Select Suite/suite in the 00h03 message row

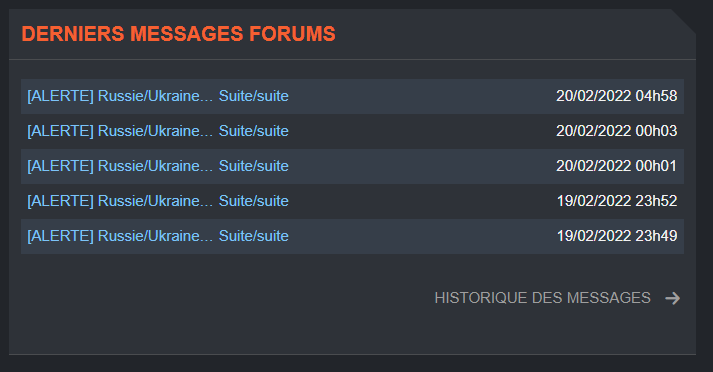tap(254, 131)
